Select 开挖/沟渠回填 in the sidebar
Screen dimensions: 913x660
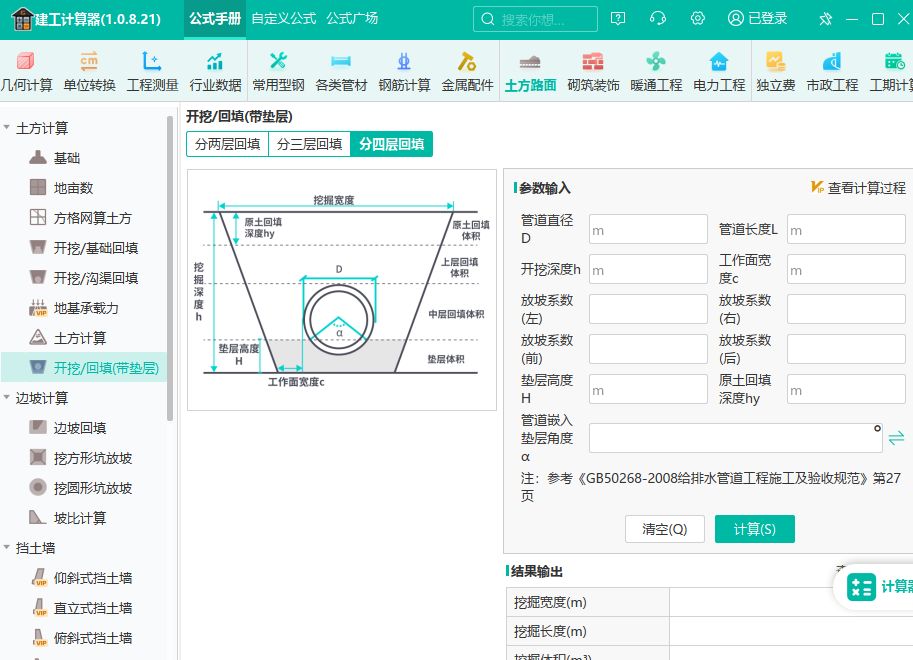pos(84,278)
